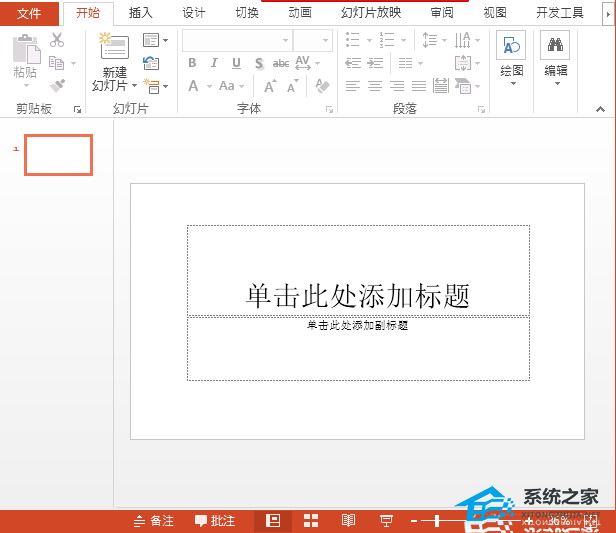Click the align text vertical icon
This screenshot has height=533, width=616.
coord(463,63)
